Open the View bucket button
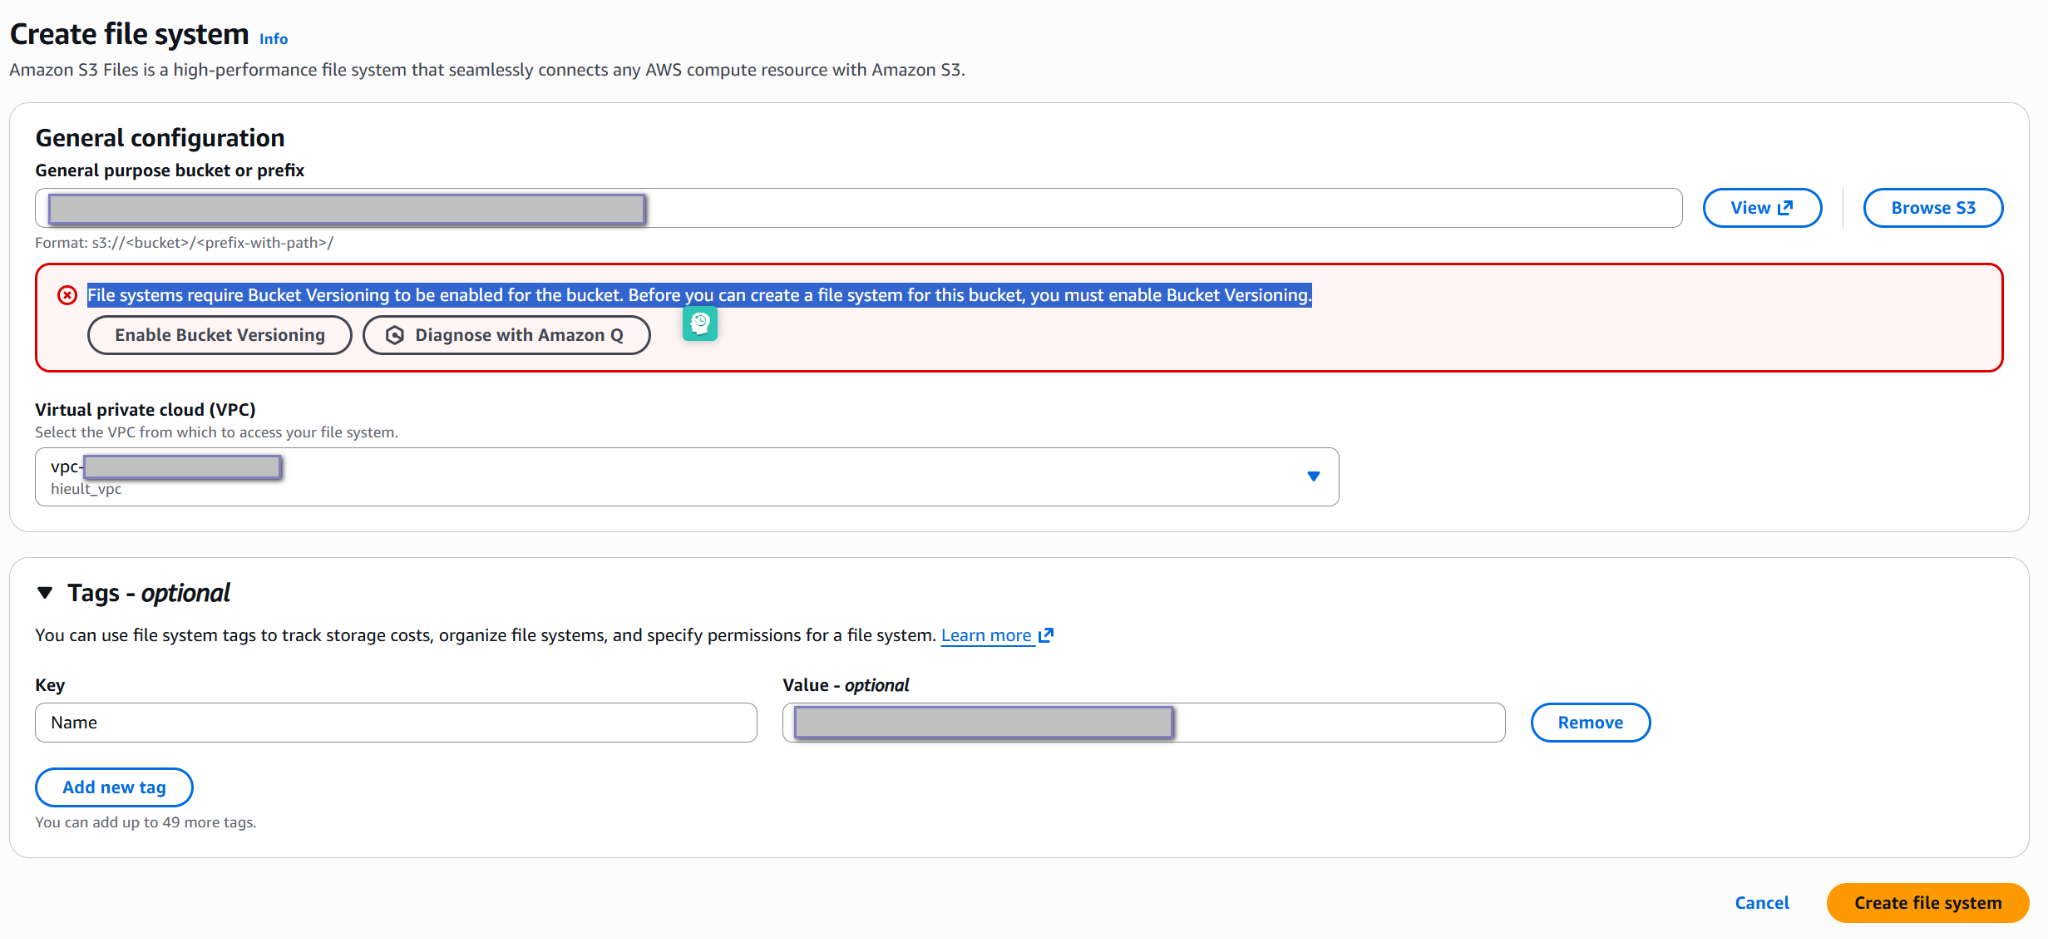Image resolution: width=2048 pixels, height=939 pixels. (1762, 208)
